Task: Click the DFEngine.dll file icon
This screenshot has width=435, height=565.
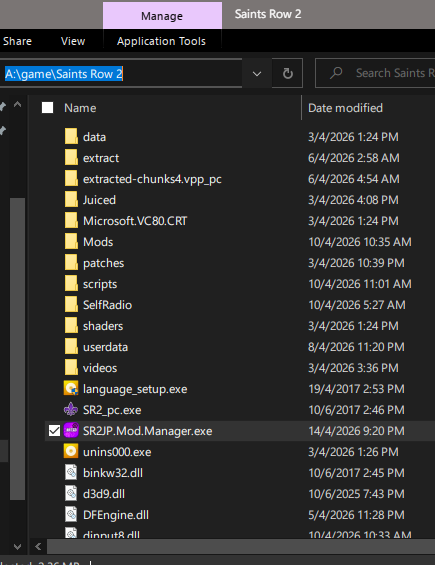Action: coord(71,515)
